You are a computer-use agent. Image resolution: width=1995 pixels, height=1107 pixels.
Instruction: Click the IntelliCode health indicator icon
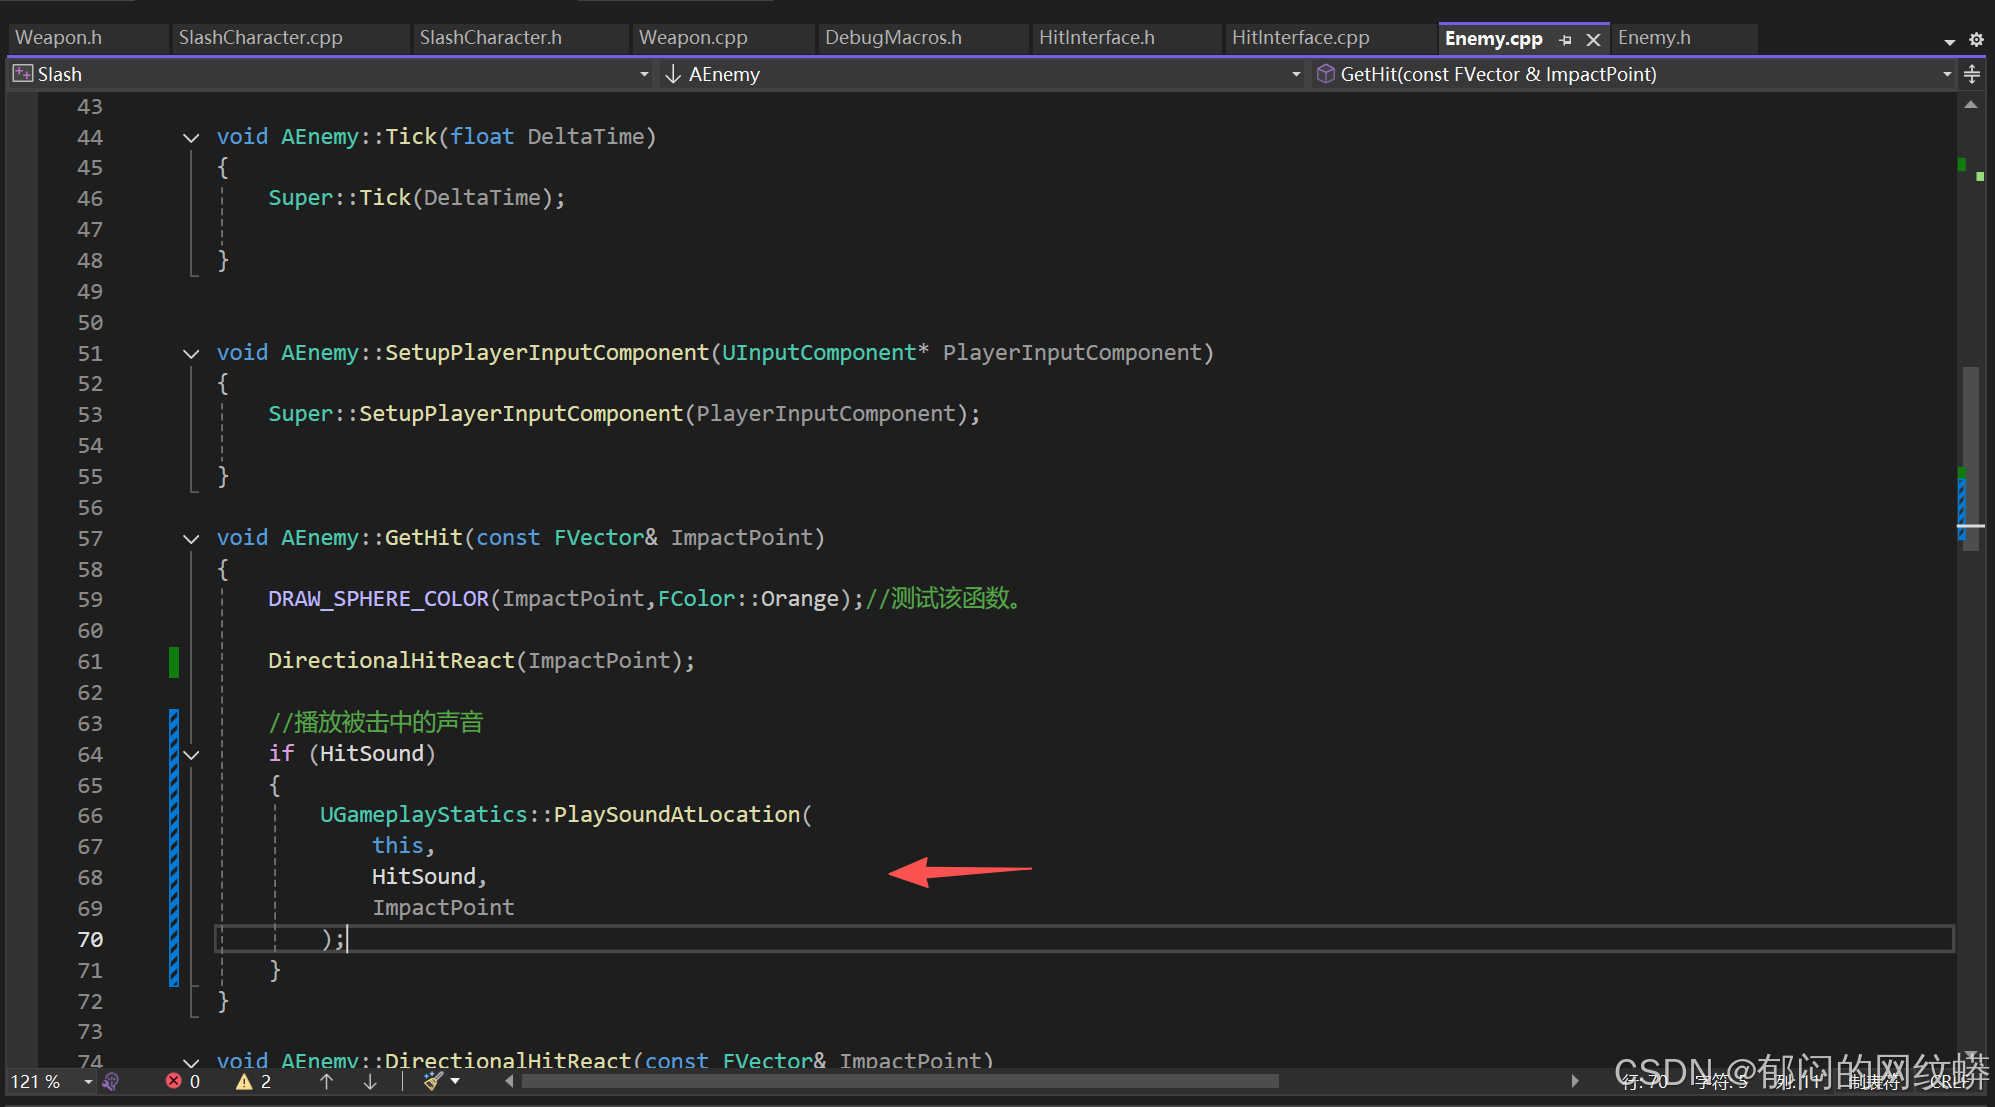[111, 1081]
